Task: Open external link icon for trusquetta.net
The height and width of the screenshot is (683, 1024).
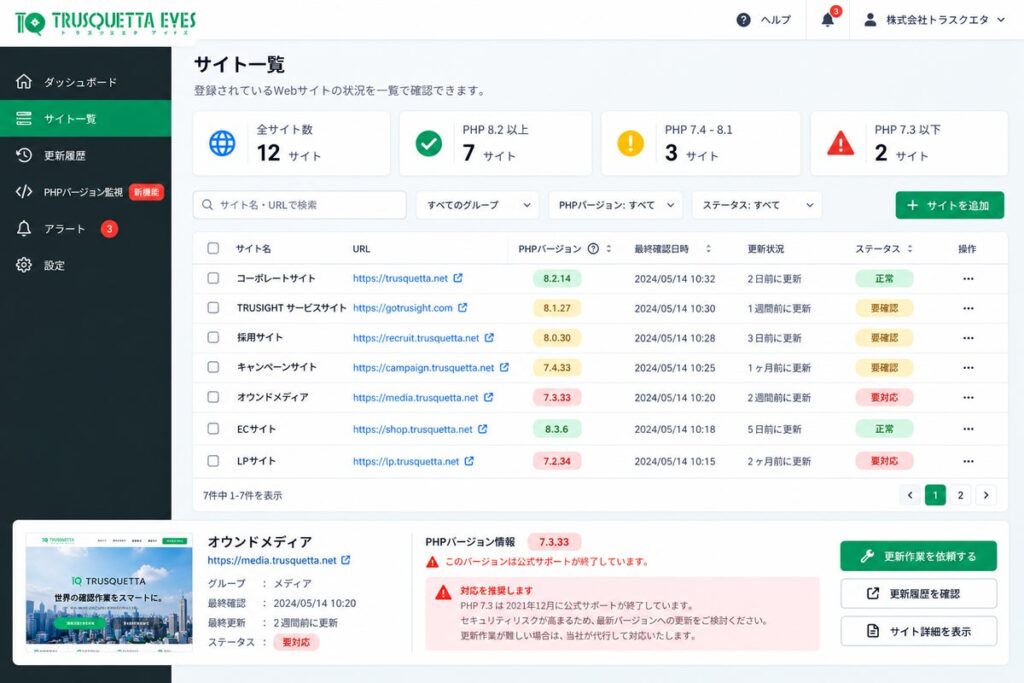Action: coord(458,278)
